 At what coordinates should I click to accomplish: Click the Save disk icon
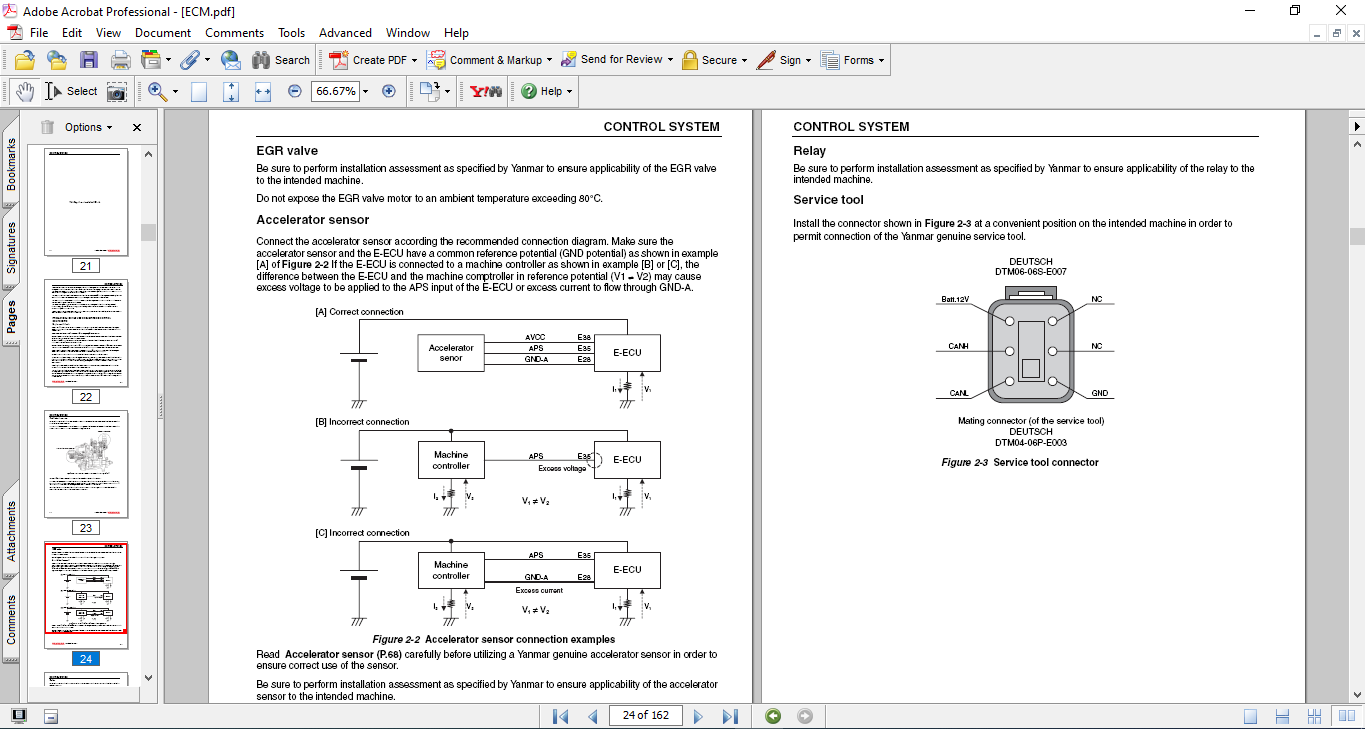point(89,60)
